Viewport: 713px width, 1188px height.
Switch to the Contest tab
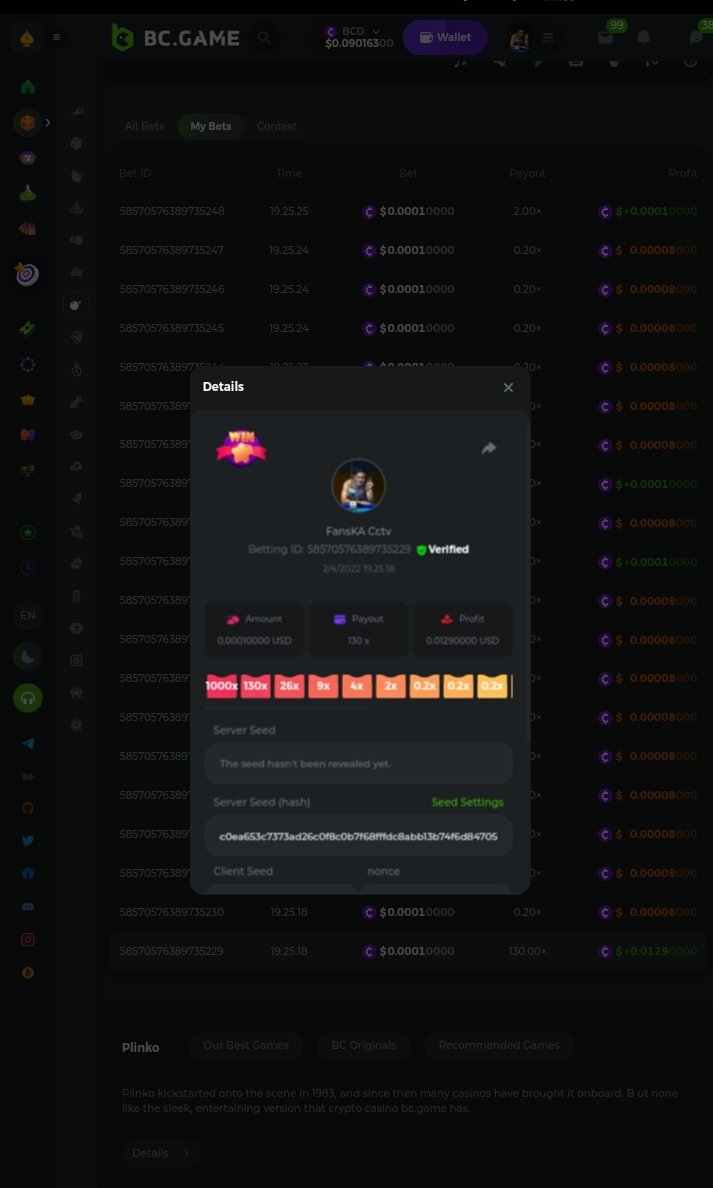pos(276,127)
